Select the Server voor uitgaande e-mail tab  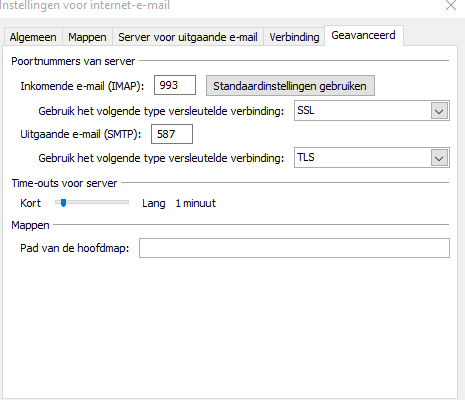click(x=188, y=37)
